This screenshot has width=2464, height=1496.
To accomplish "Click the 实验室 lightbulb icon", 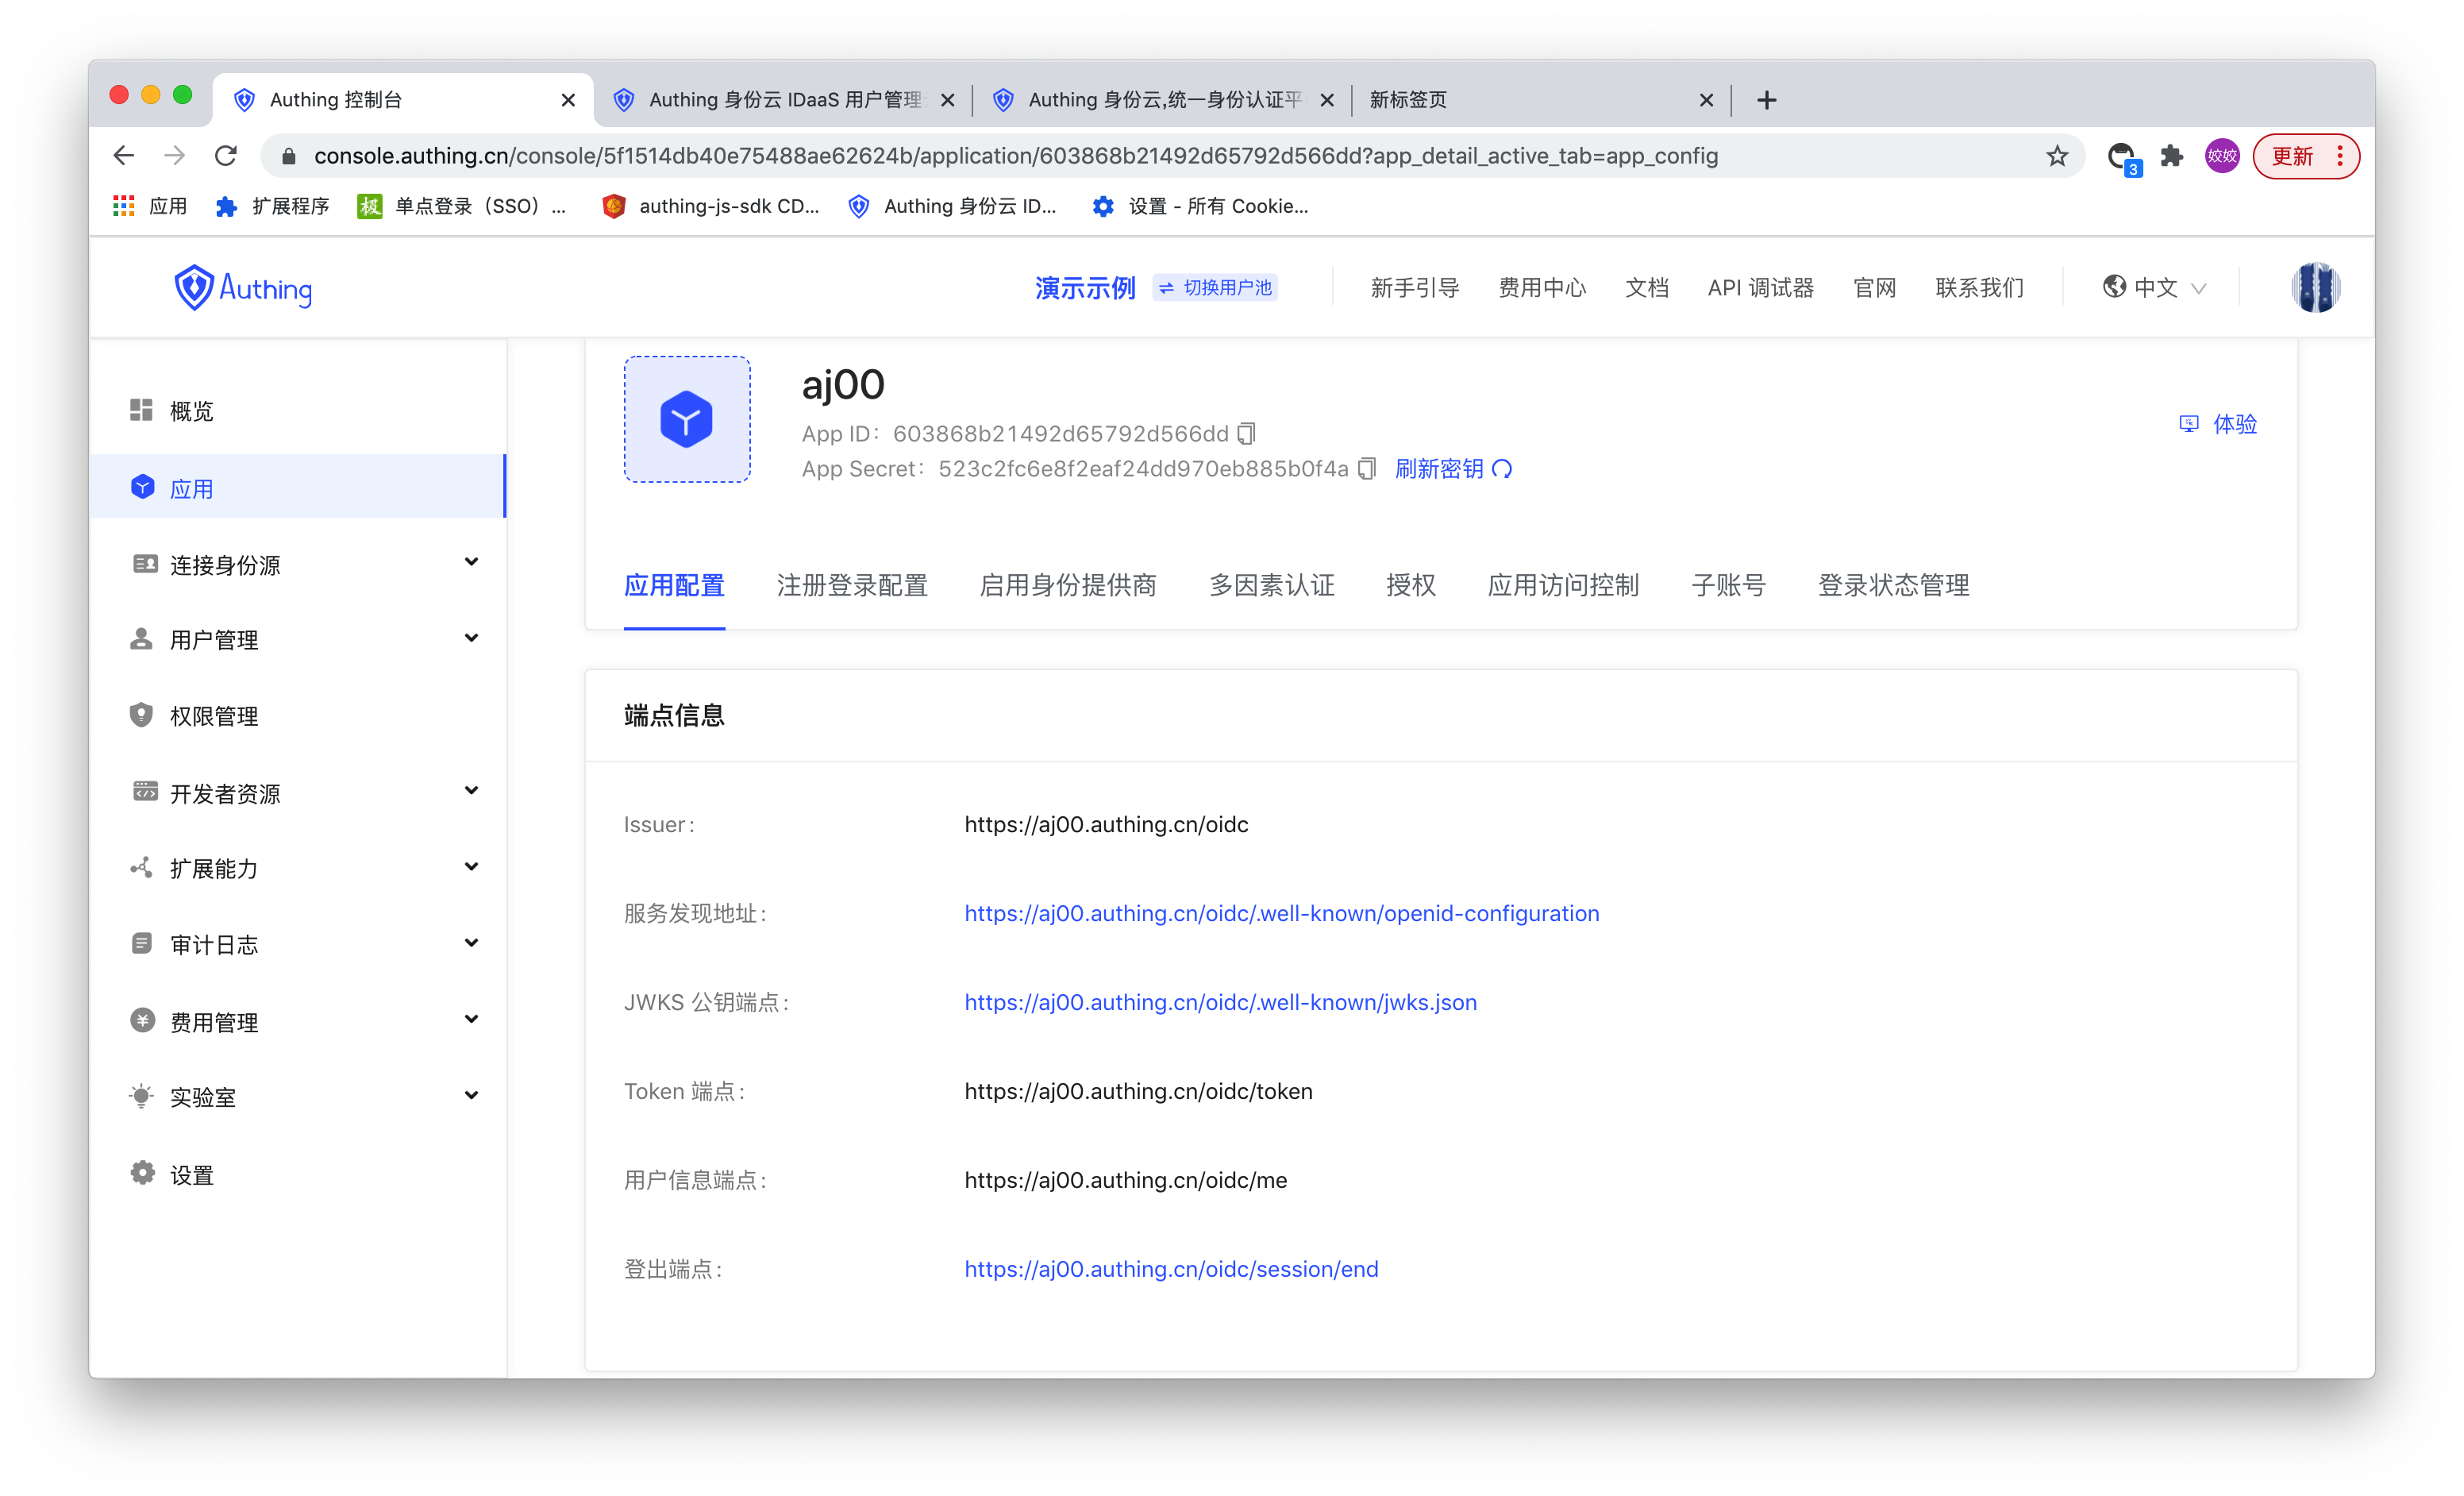I will [142, 1096].
